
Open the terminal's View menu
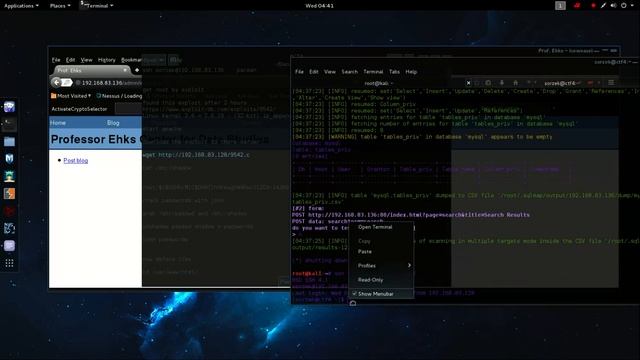(x=330, y=72)
